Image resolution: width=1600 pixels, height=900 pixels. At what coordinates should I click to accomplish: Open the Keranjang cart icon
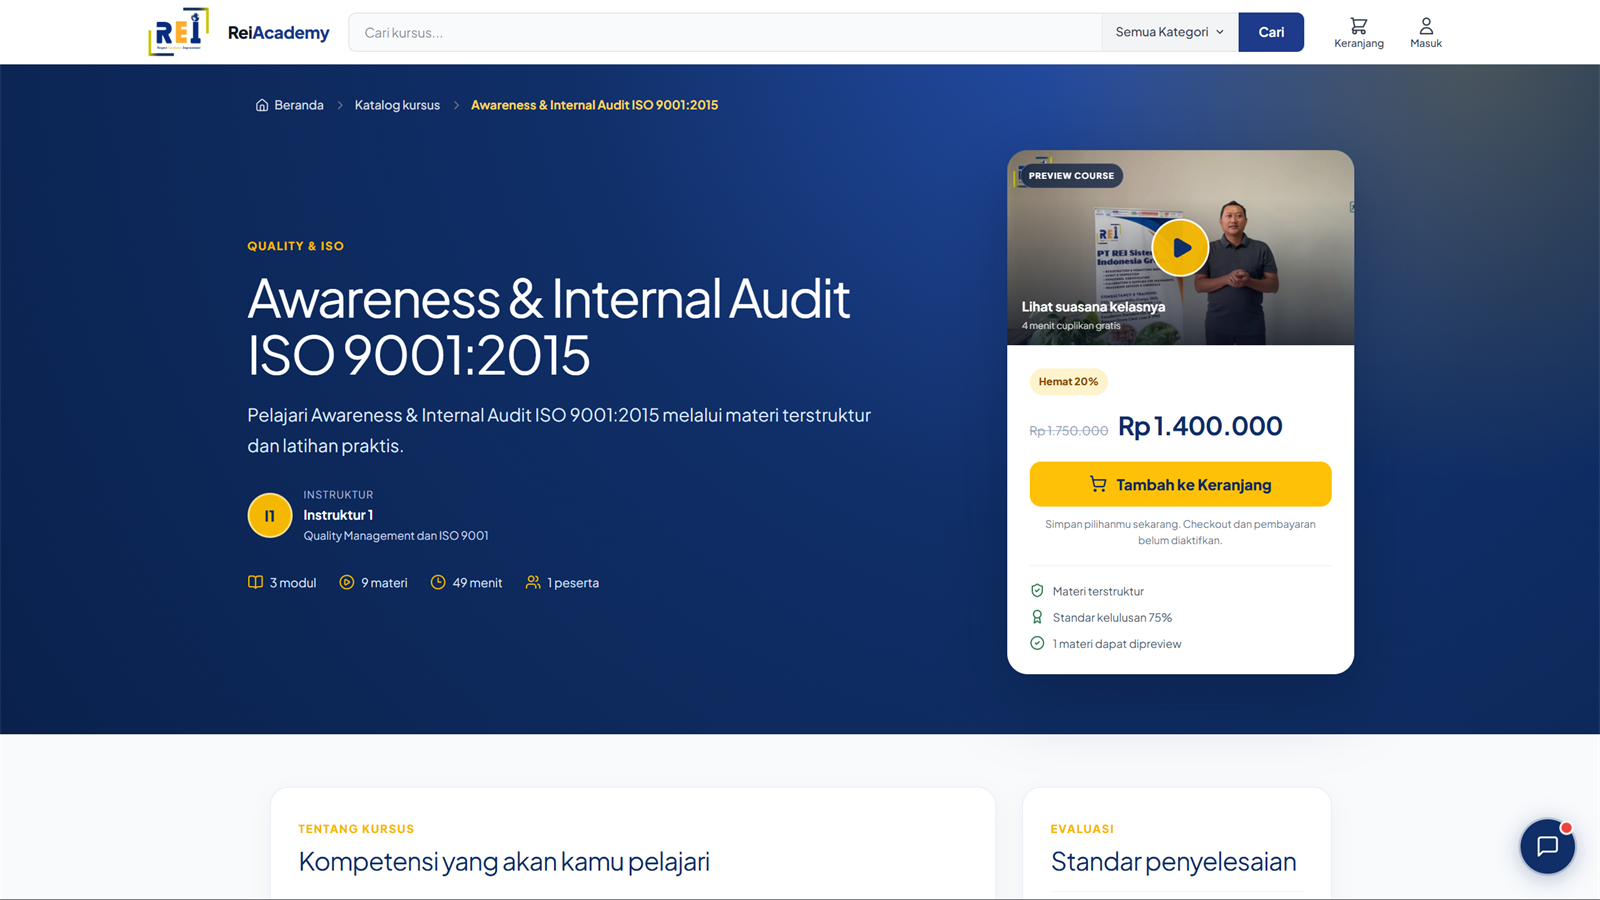coord(1358,26)
